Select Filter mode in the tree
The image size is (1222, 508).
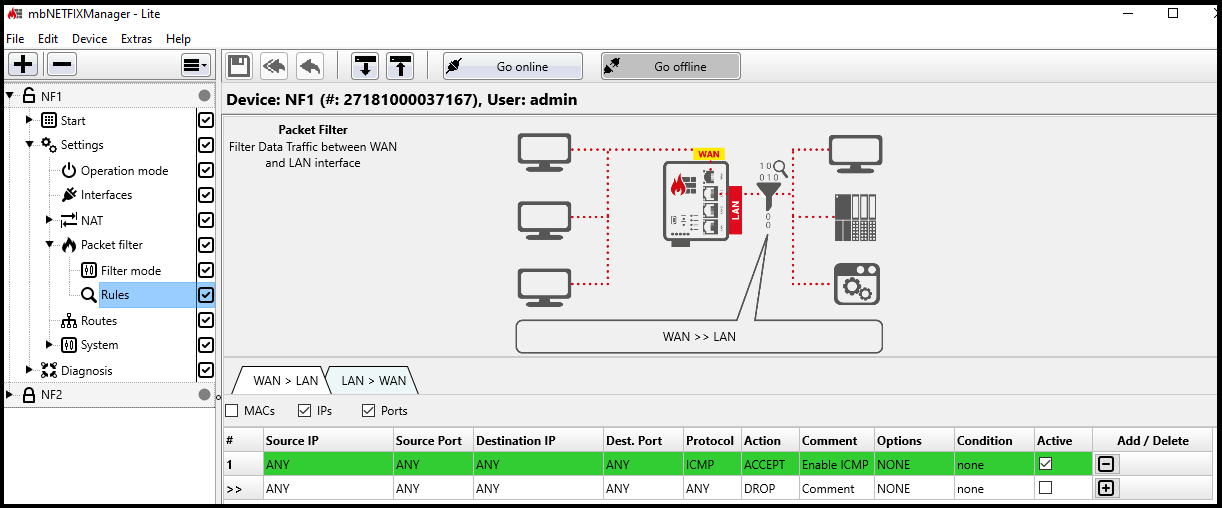131,271
